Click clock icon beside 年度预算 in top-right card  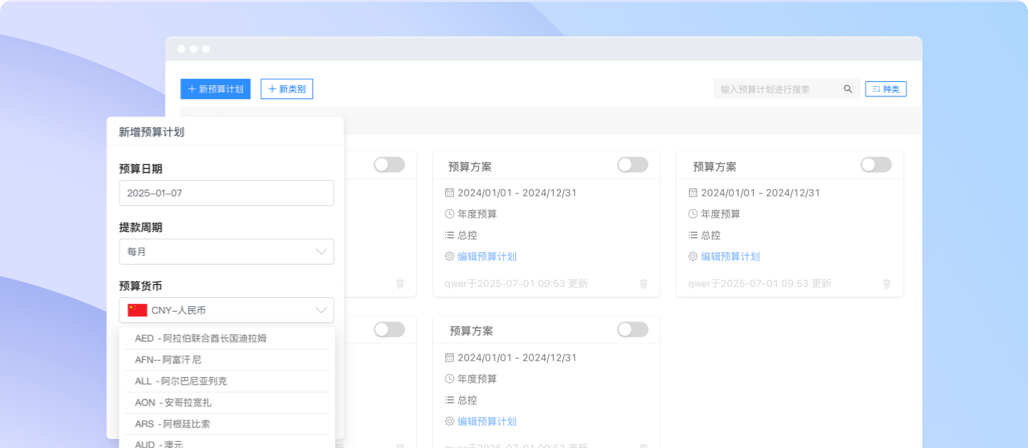(x=693, y=214)
